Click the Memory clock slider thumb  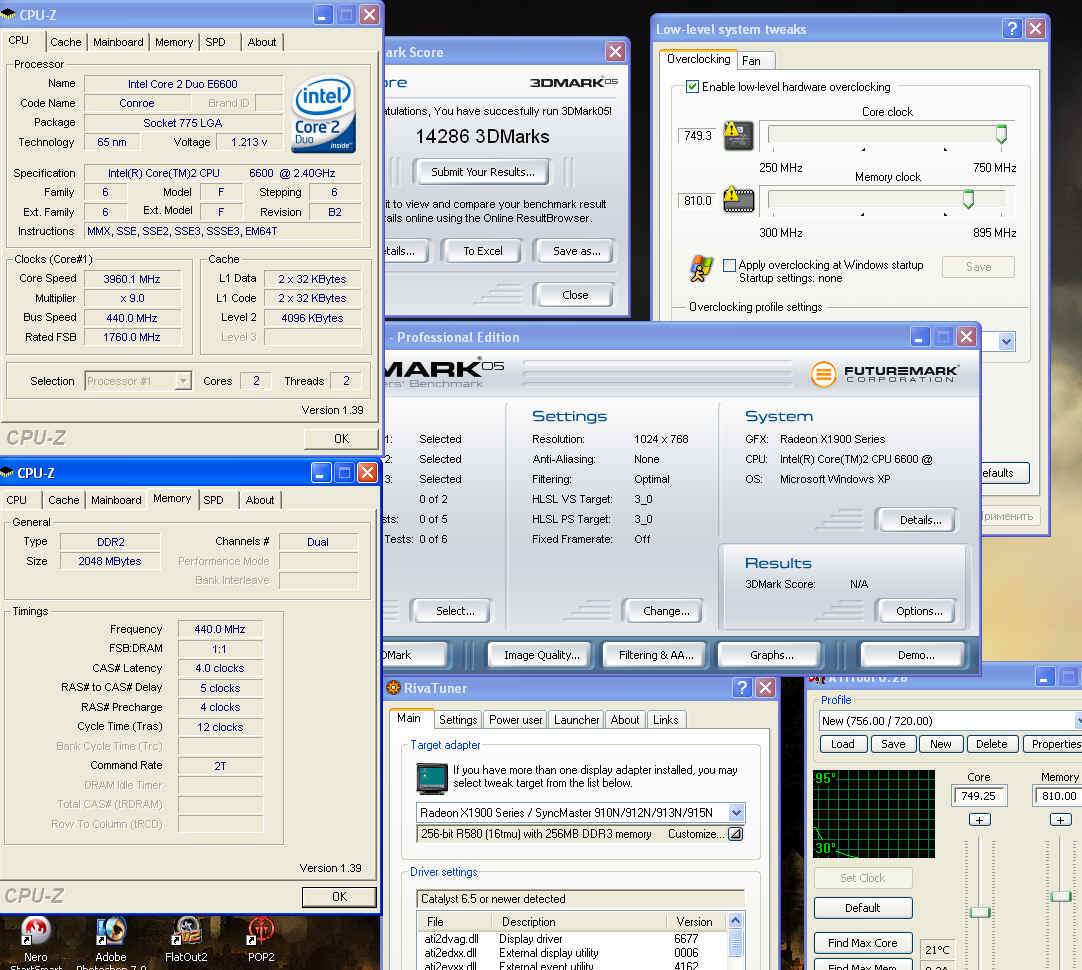point(968,199)
